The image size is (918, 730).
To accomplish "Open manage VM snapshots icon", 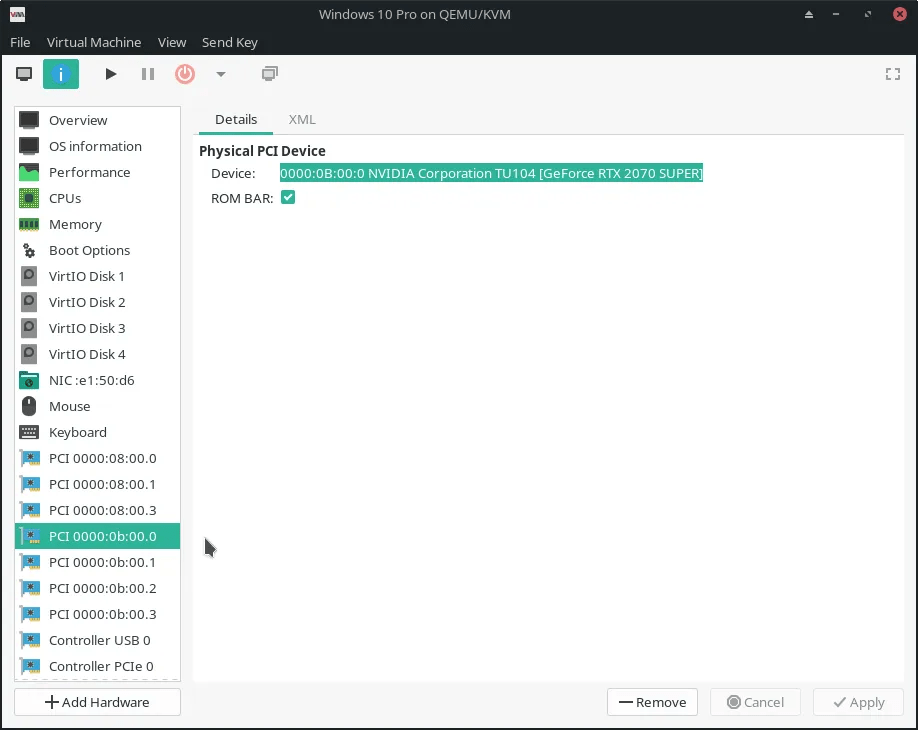I will [x=270, y=74].
